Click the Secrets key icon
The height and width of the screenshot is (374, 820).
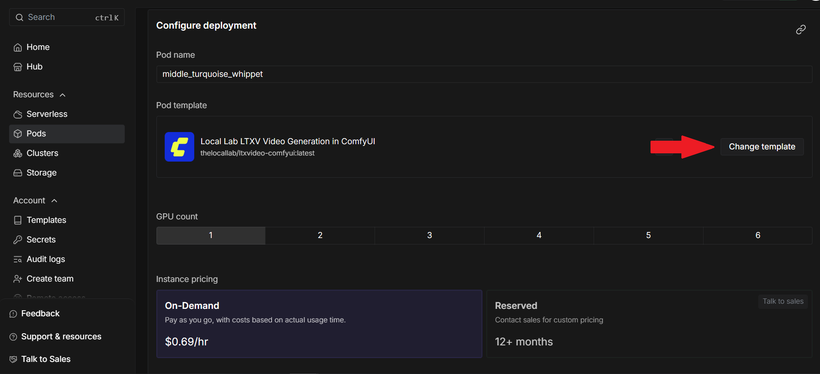coord(17,240)
